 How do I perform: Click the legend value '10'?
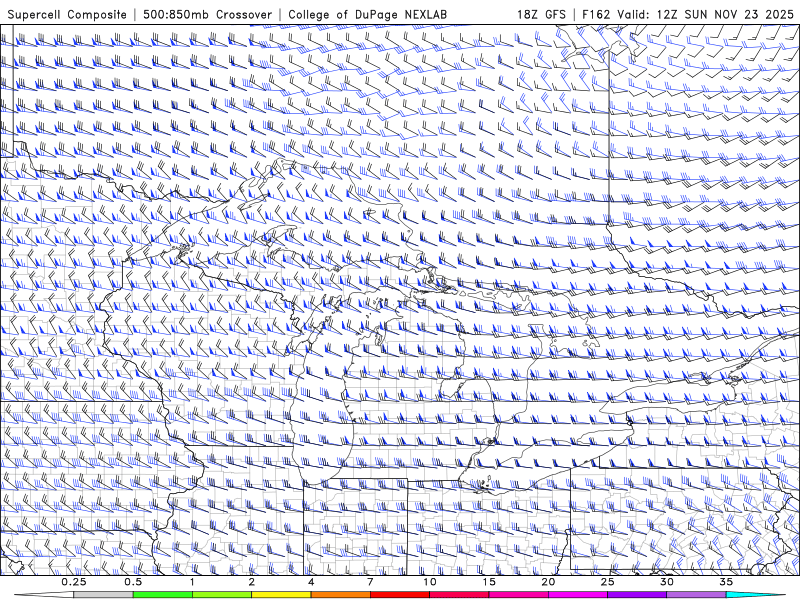pos(430,582)
